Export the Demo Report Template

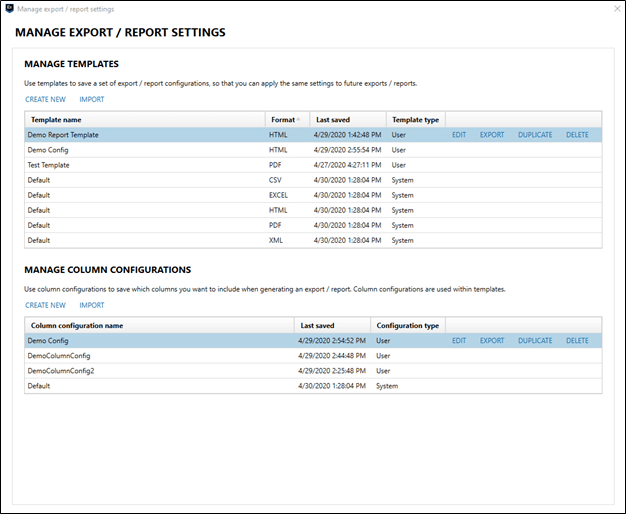(492, 135)
